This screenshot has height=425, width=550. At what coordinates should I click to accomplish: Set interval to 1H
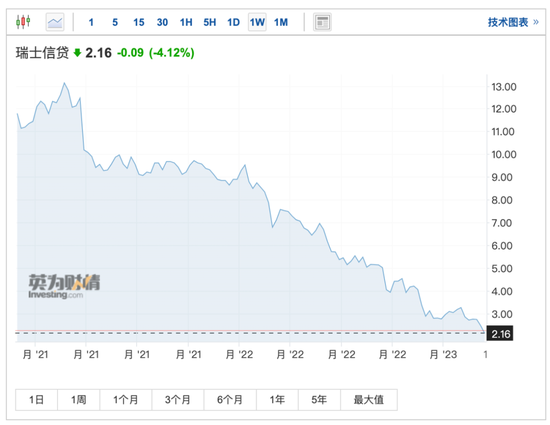pyautogui.click(x=186, y=22)
